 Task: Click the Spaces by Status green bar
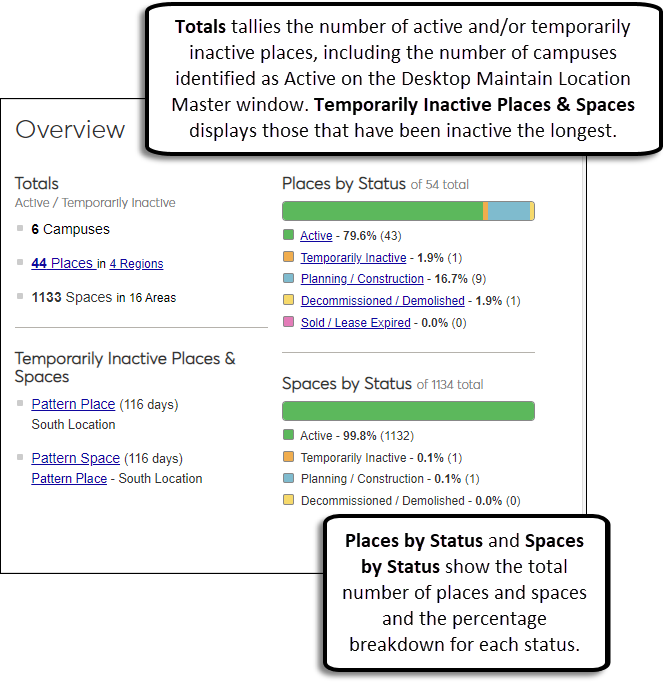coord(408,411)
